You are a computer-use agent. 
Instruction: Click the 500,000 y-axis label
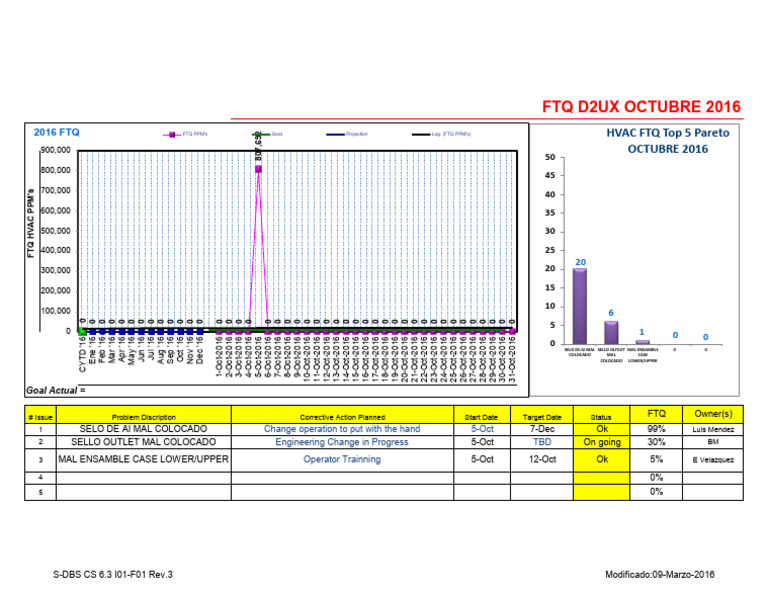pyautogui.click(x=55, y=231)
